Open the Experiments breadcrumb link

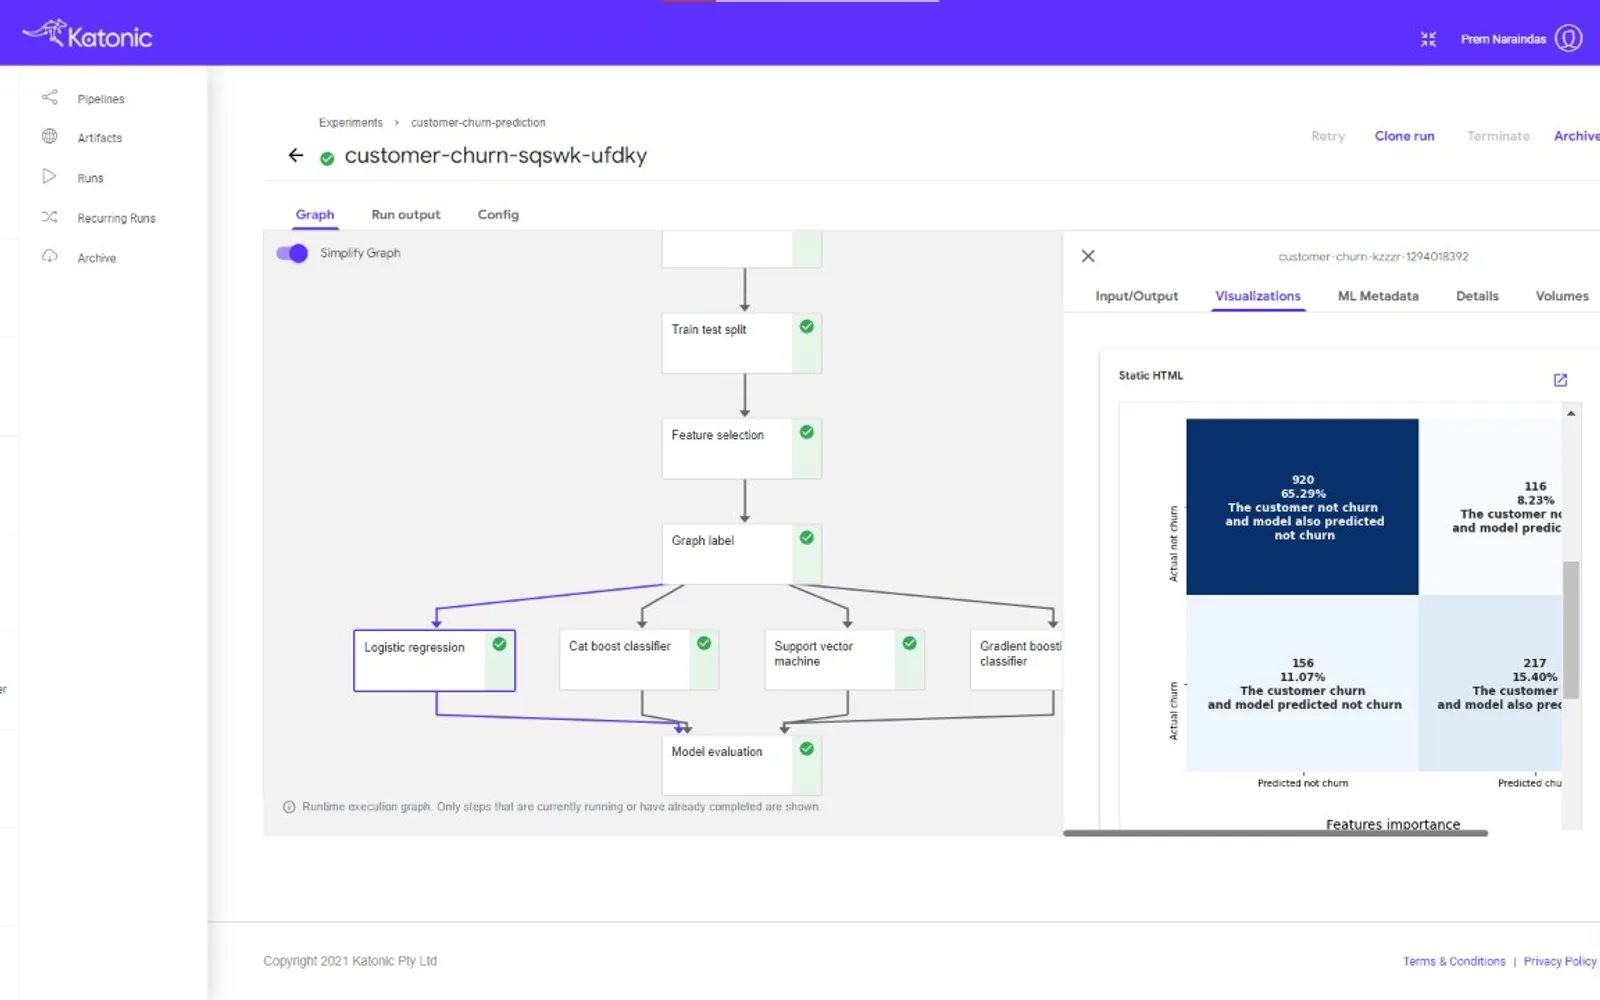351,122
